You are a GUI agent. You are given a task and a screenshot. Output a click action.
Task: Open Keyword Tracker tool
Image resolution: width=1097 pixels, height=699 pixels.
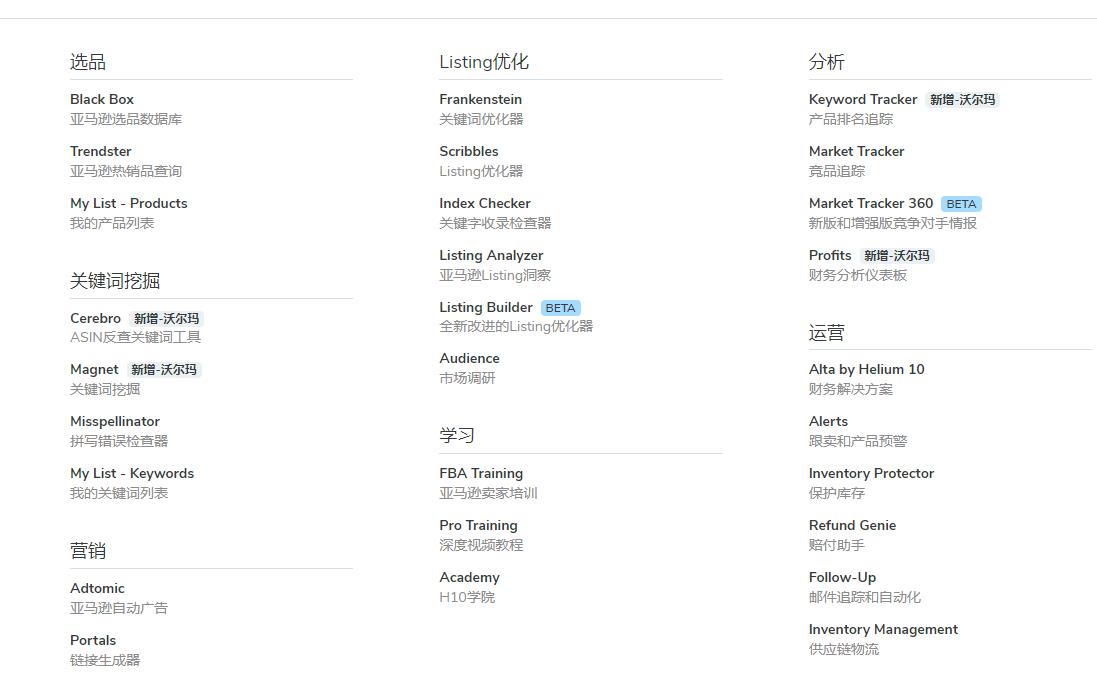click(862, 100)
